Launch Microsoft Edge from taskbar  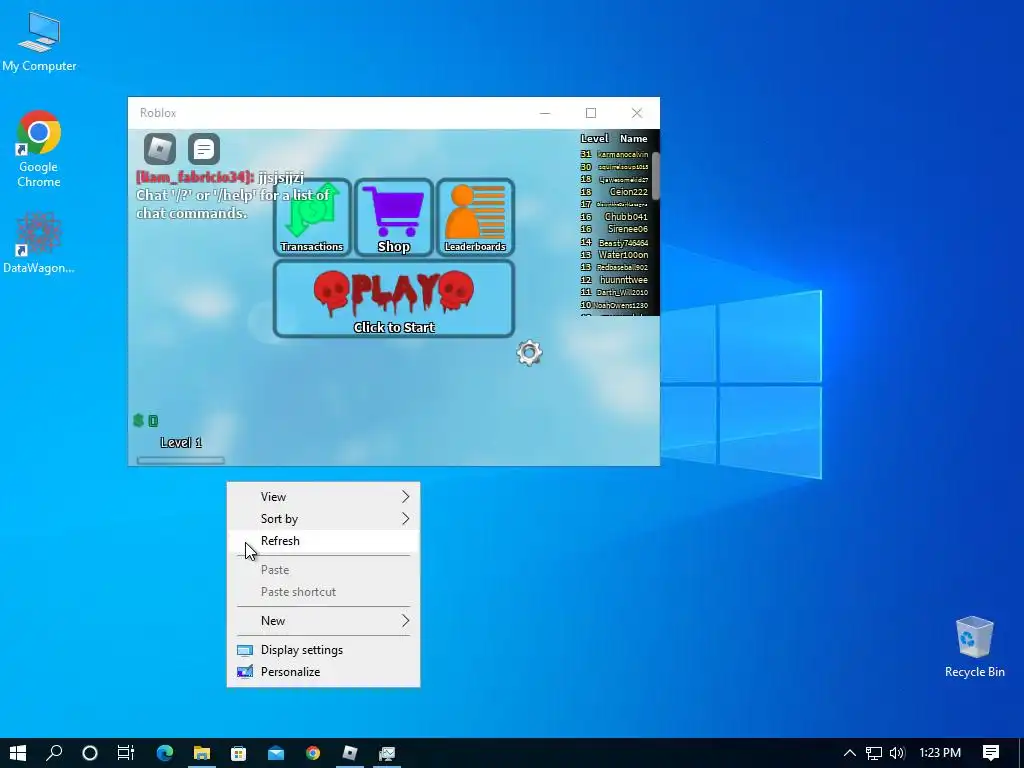click(x=165, y=753)
